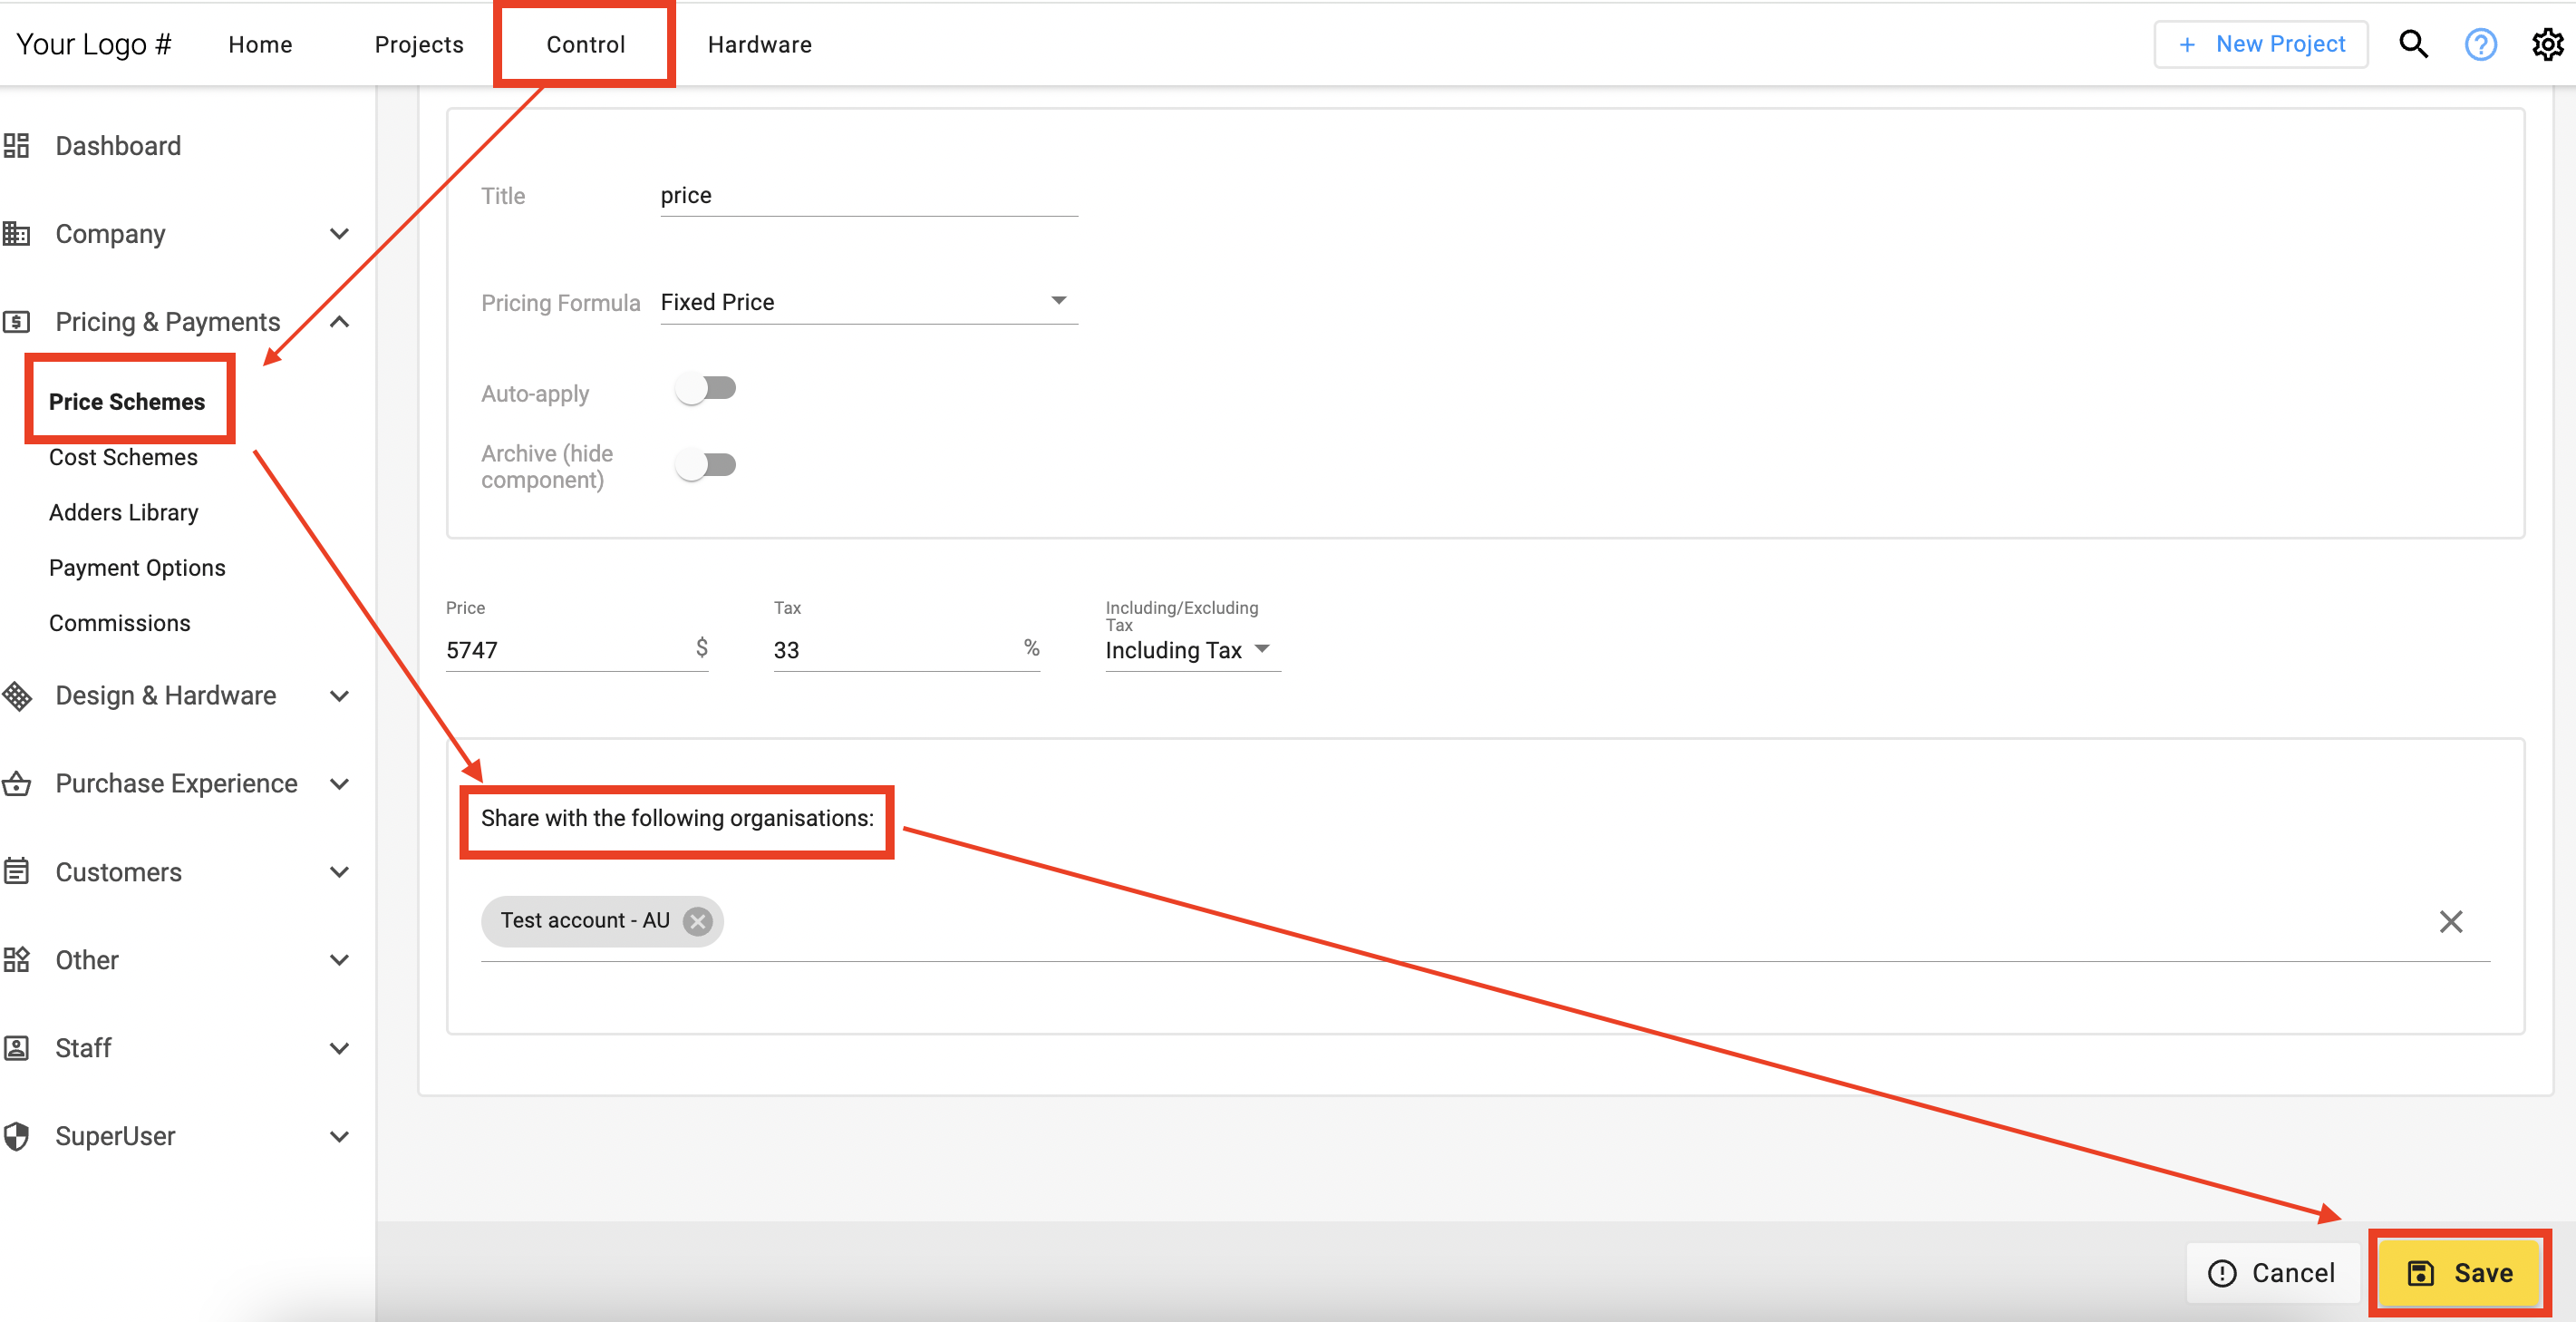Collapse Pricing & Payments chevron
Image resolution: width=2576 pixels, height=1322 pixels.
[x=340, y=322]
